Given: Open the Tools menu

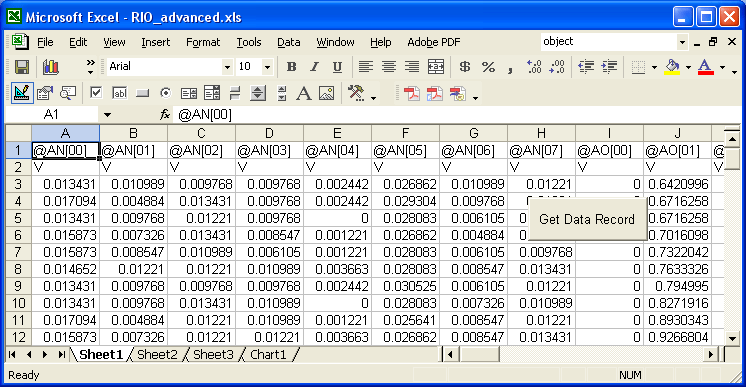Looking at the screenshot, I should 249,42.
